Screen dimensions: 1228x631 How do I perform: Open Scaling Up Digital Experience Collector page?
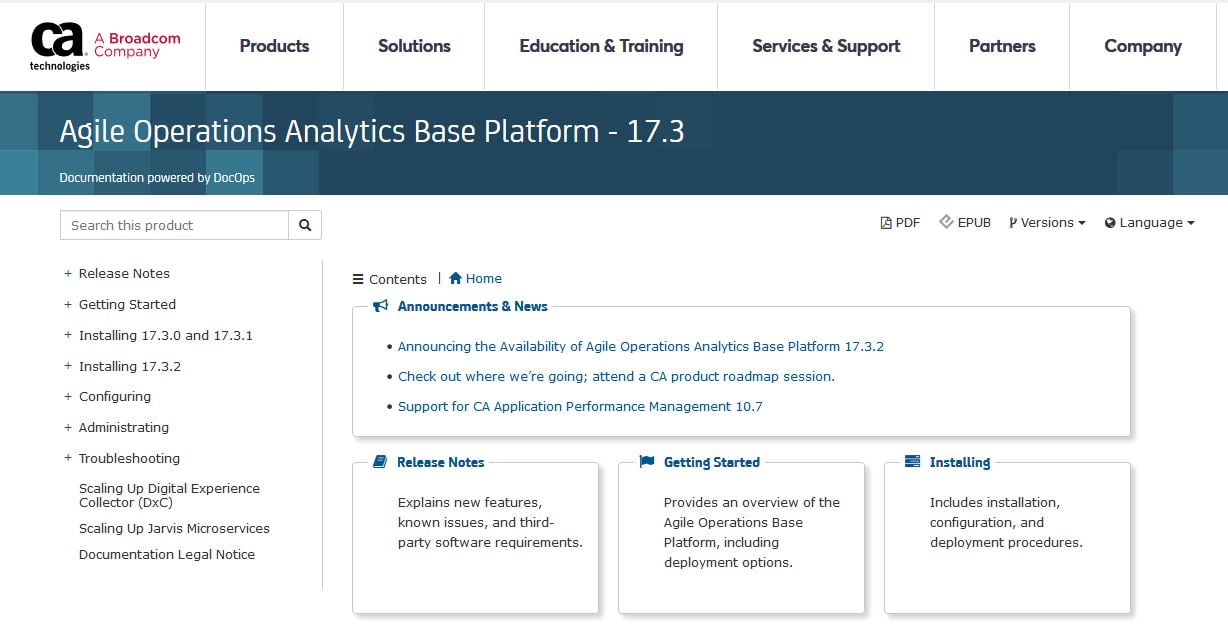pyautogui.click(x=169, y=495)
